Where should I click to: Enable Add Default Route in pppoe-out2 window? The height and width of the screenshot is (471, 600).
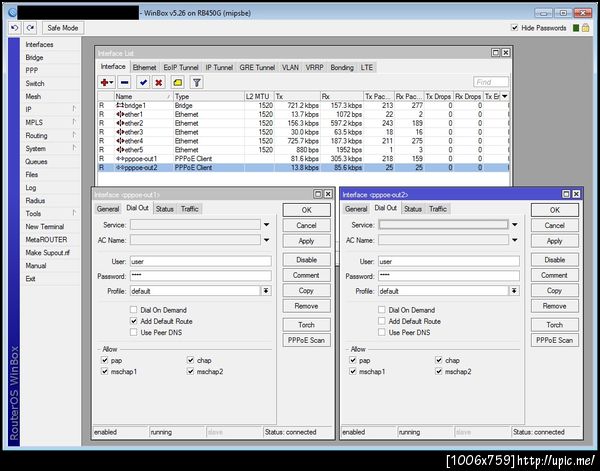point(382,321)
